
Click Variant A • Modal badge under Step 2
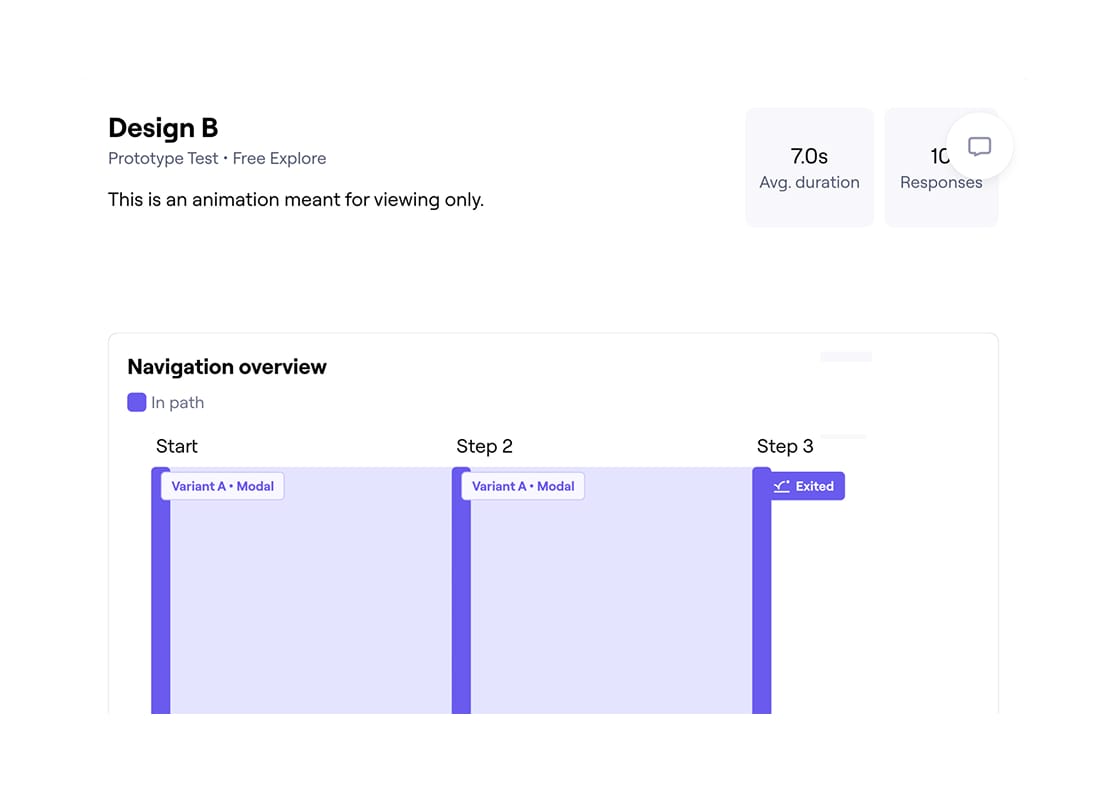[x=523, y=486]
